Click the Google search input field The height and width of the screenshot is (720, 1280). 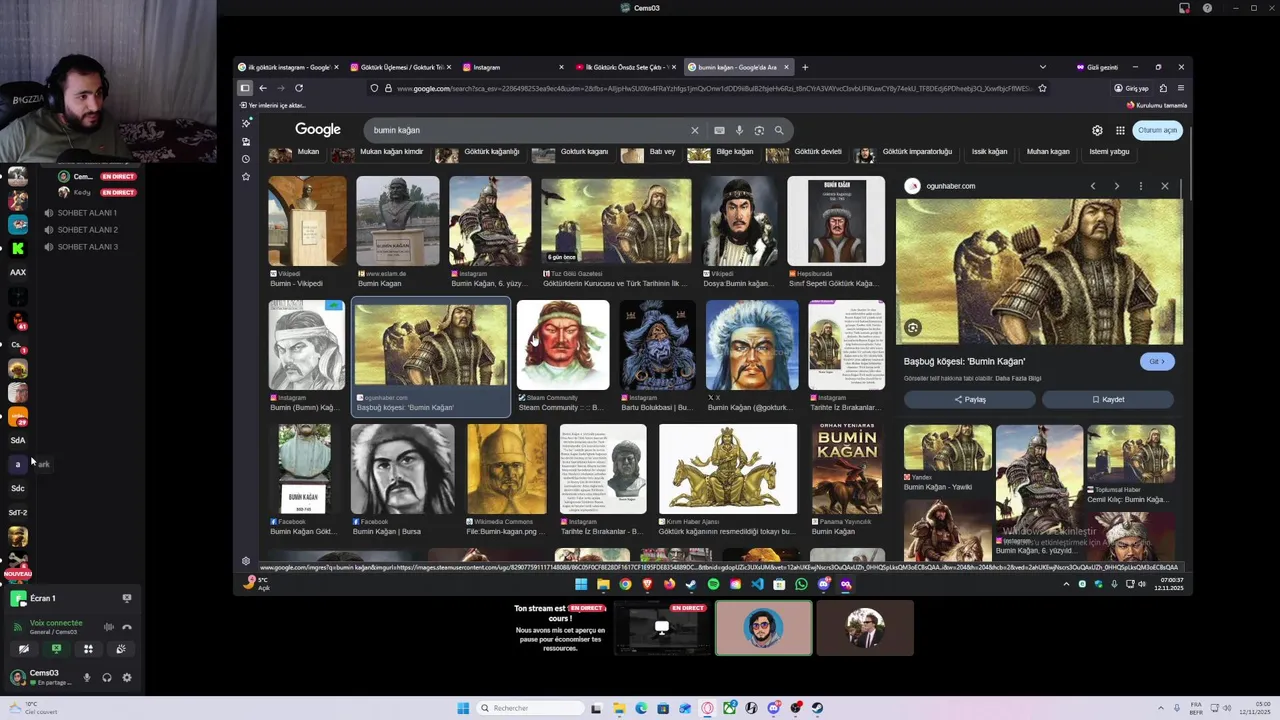(525, 130)
